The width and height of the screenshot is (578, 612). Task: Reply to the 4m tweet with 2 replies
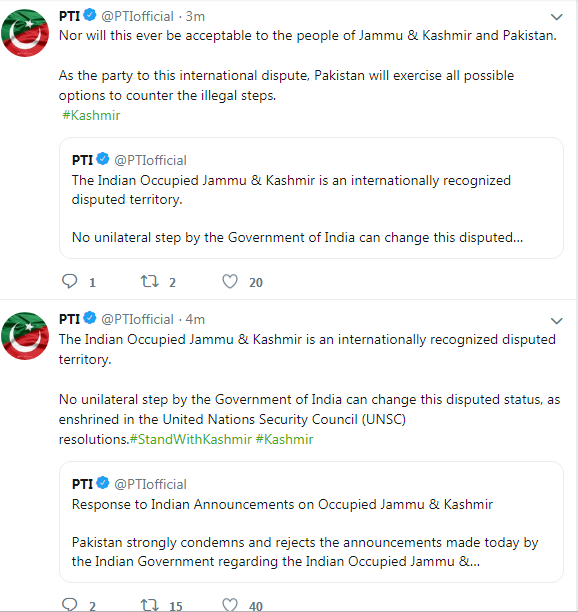coord(70,604)
